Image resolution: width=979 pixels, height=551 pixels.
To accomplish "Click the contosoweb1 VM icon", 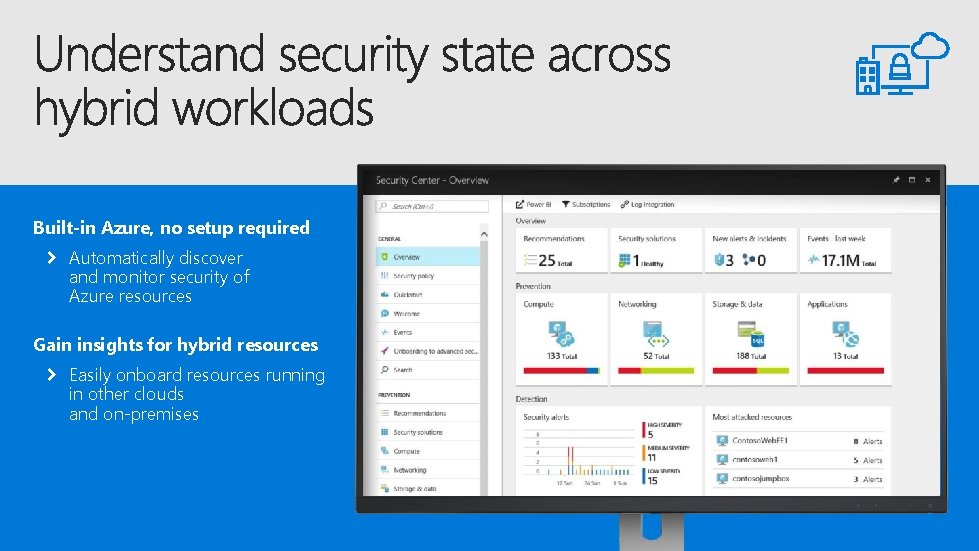I will [x=722, y=459].
